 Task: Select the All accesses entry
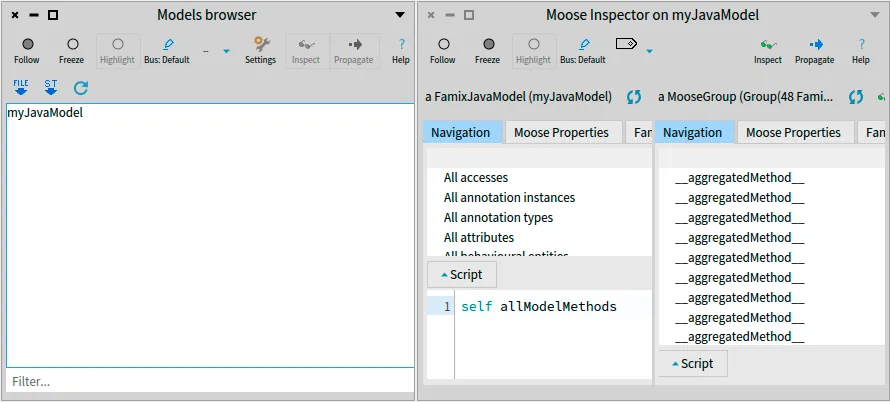pos(539,178)
